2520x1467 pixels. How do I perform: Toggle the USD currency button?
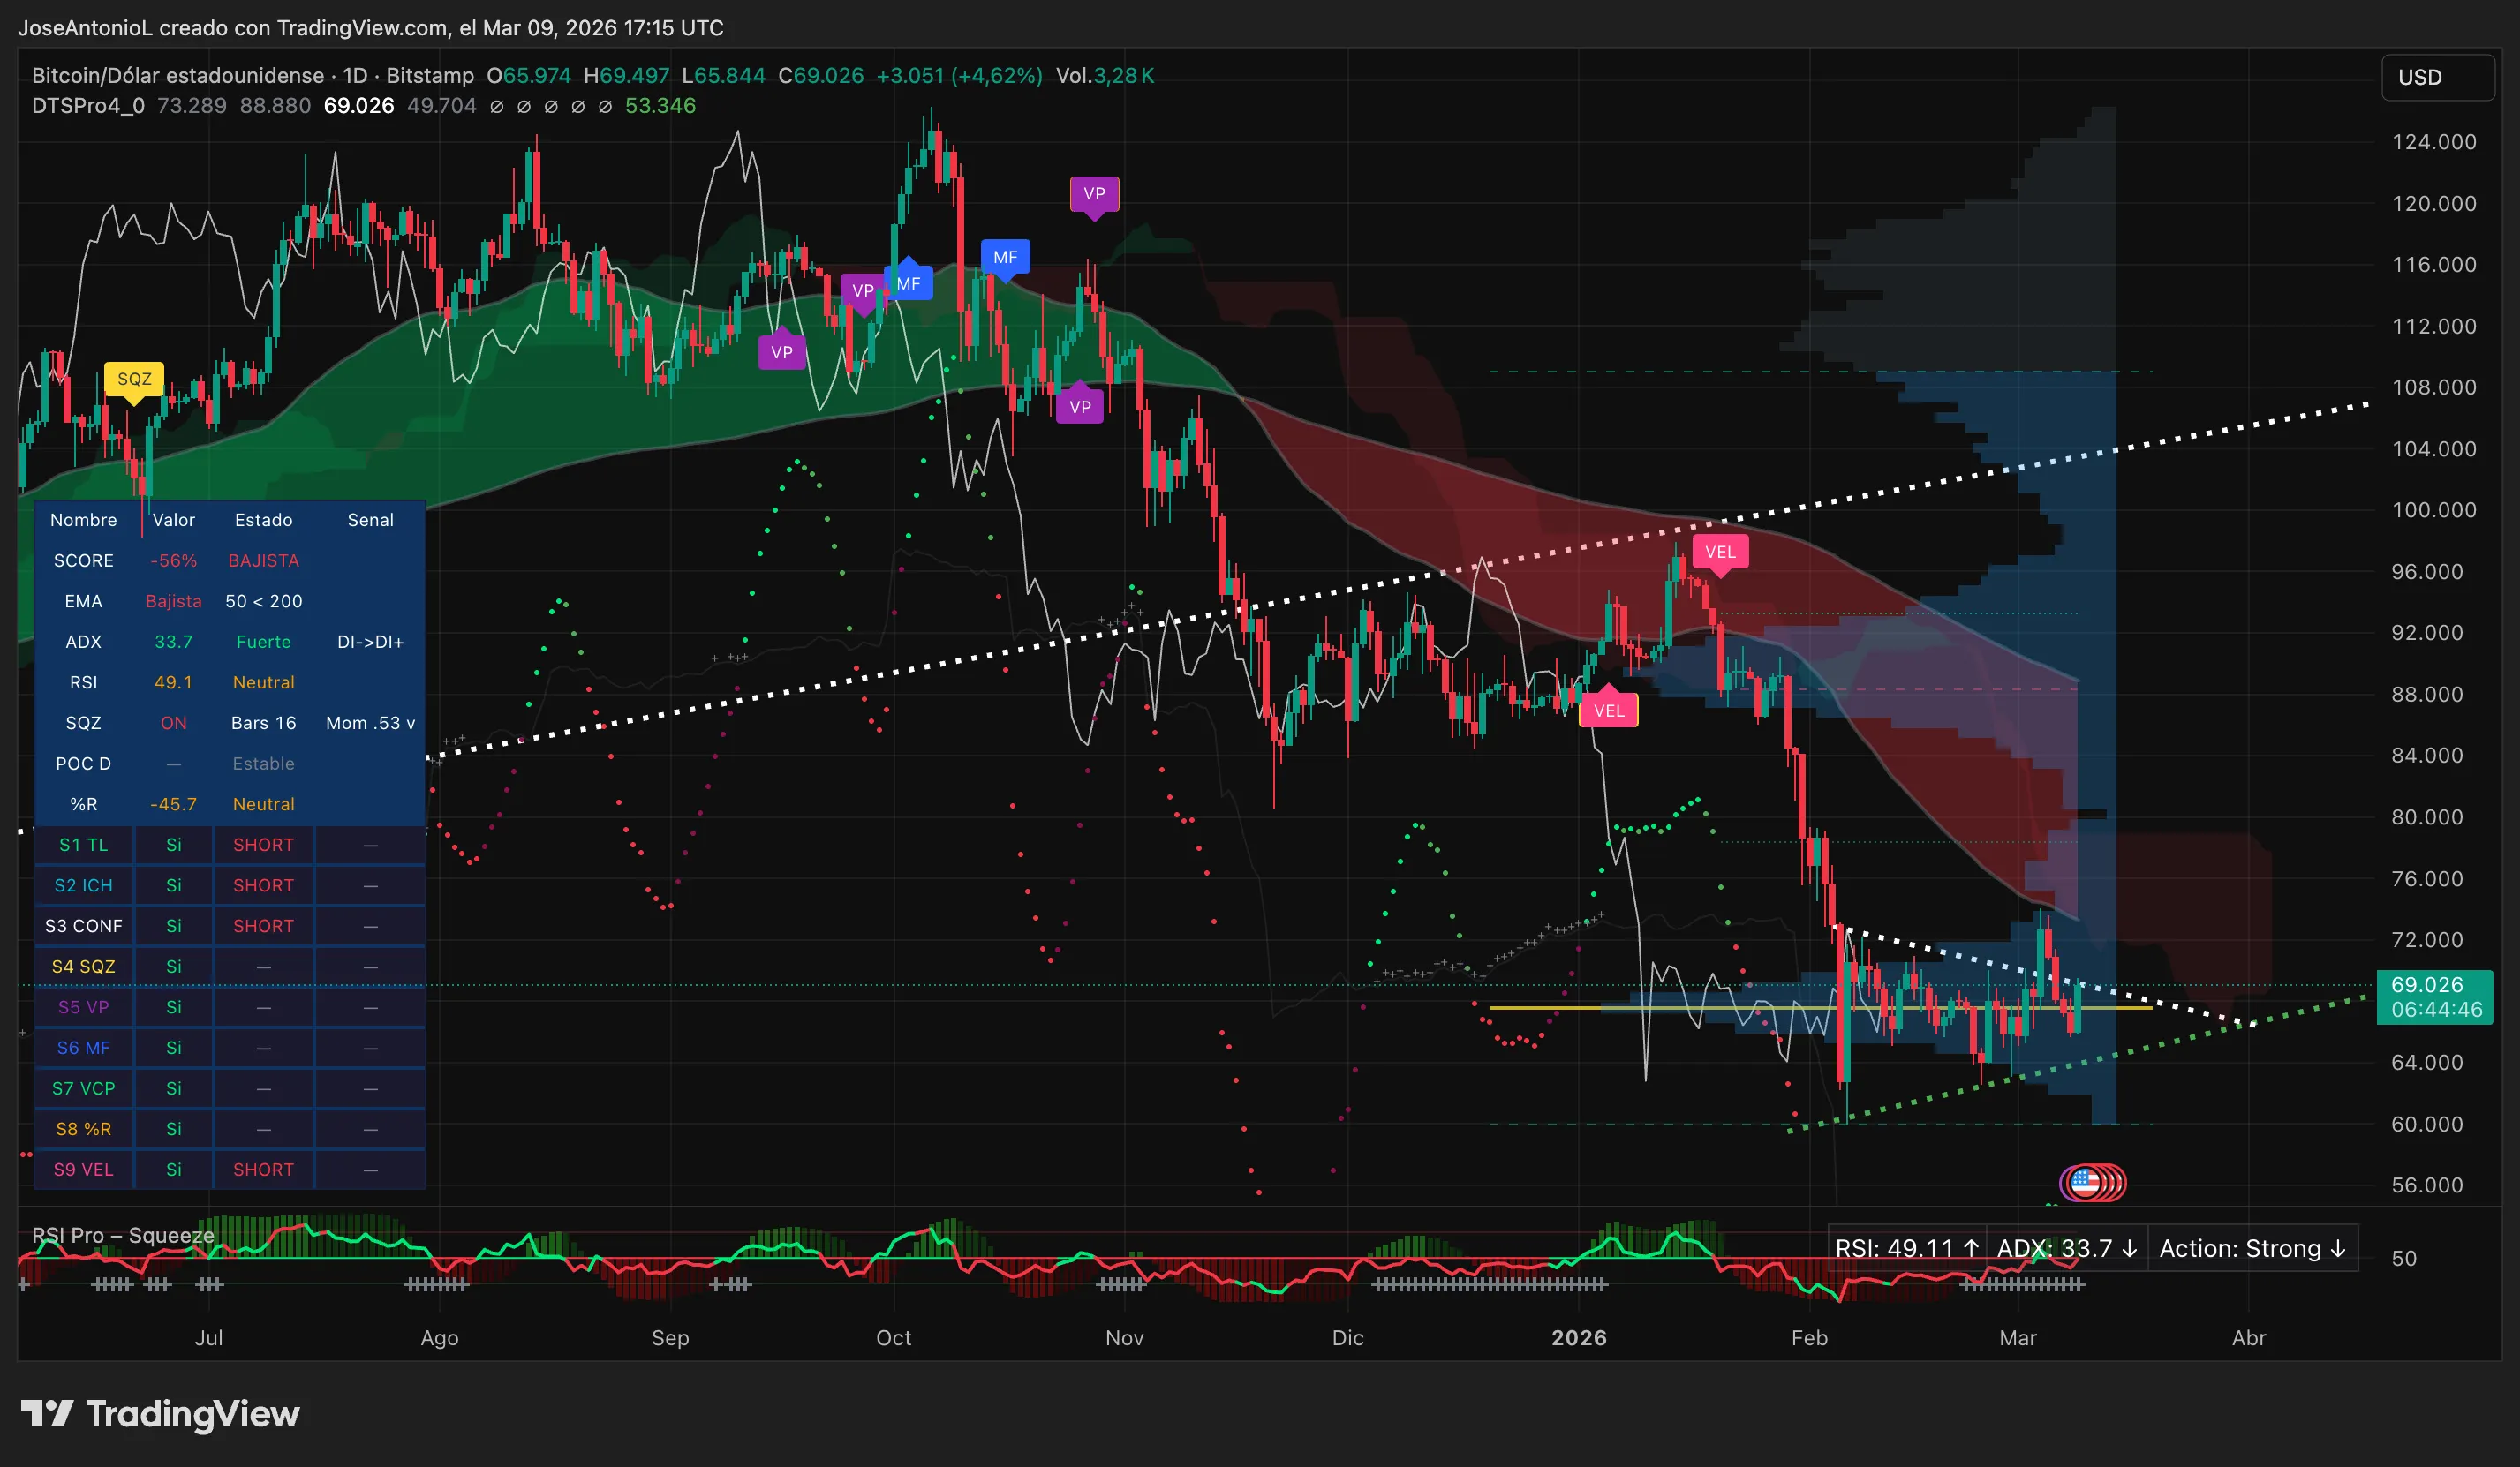(2437, 77)
